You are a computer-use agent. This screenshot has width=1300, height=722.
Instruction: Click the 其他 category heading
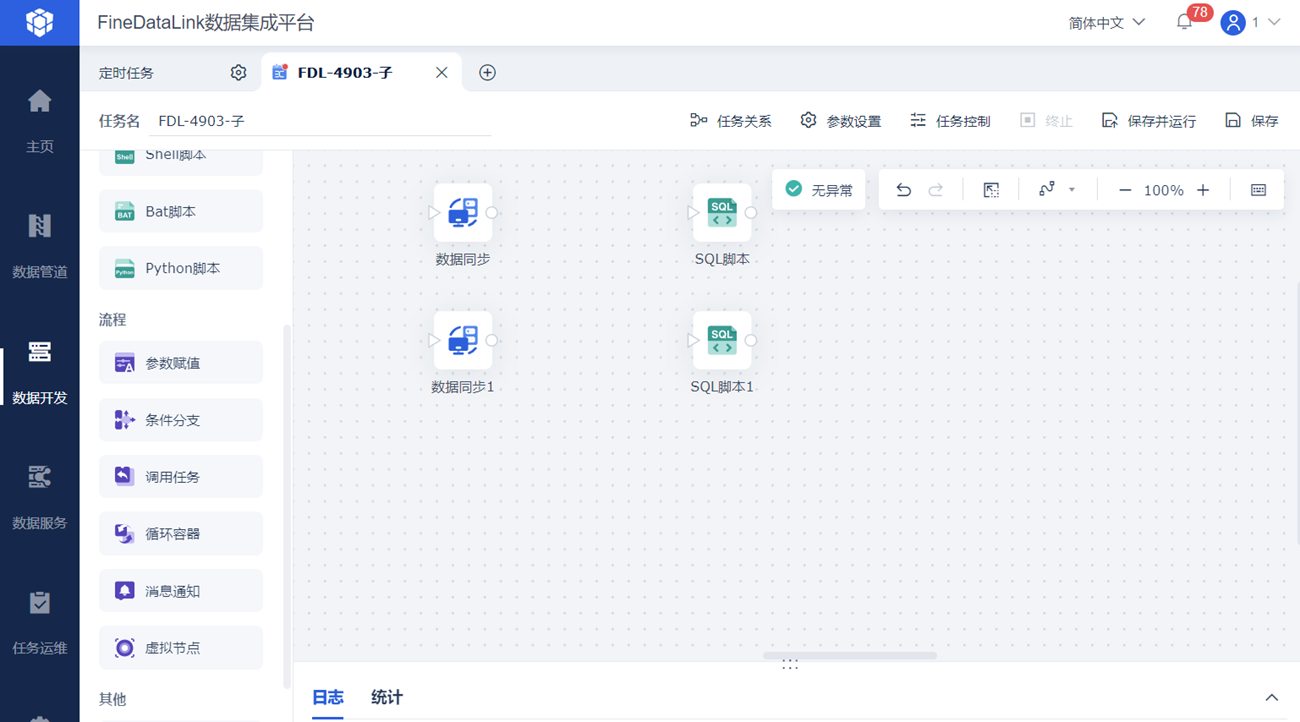point(112,699)
